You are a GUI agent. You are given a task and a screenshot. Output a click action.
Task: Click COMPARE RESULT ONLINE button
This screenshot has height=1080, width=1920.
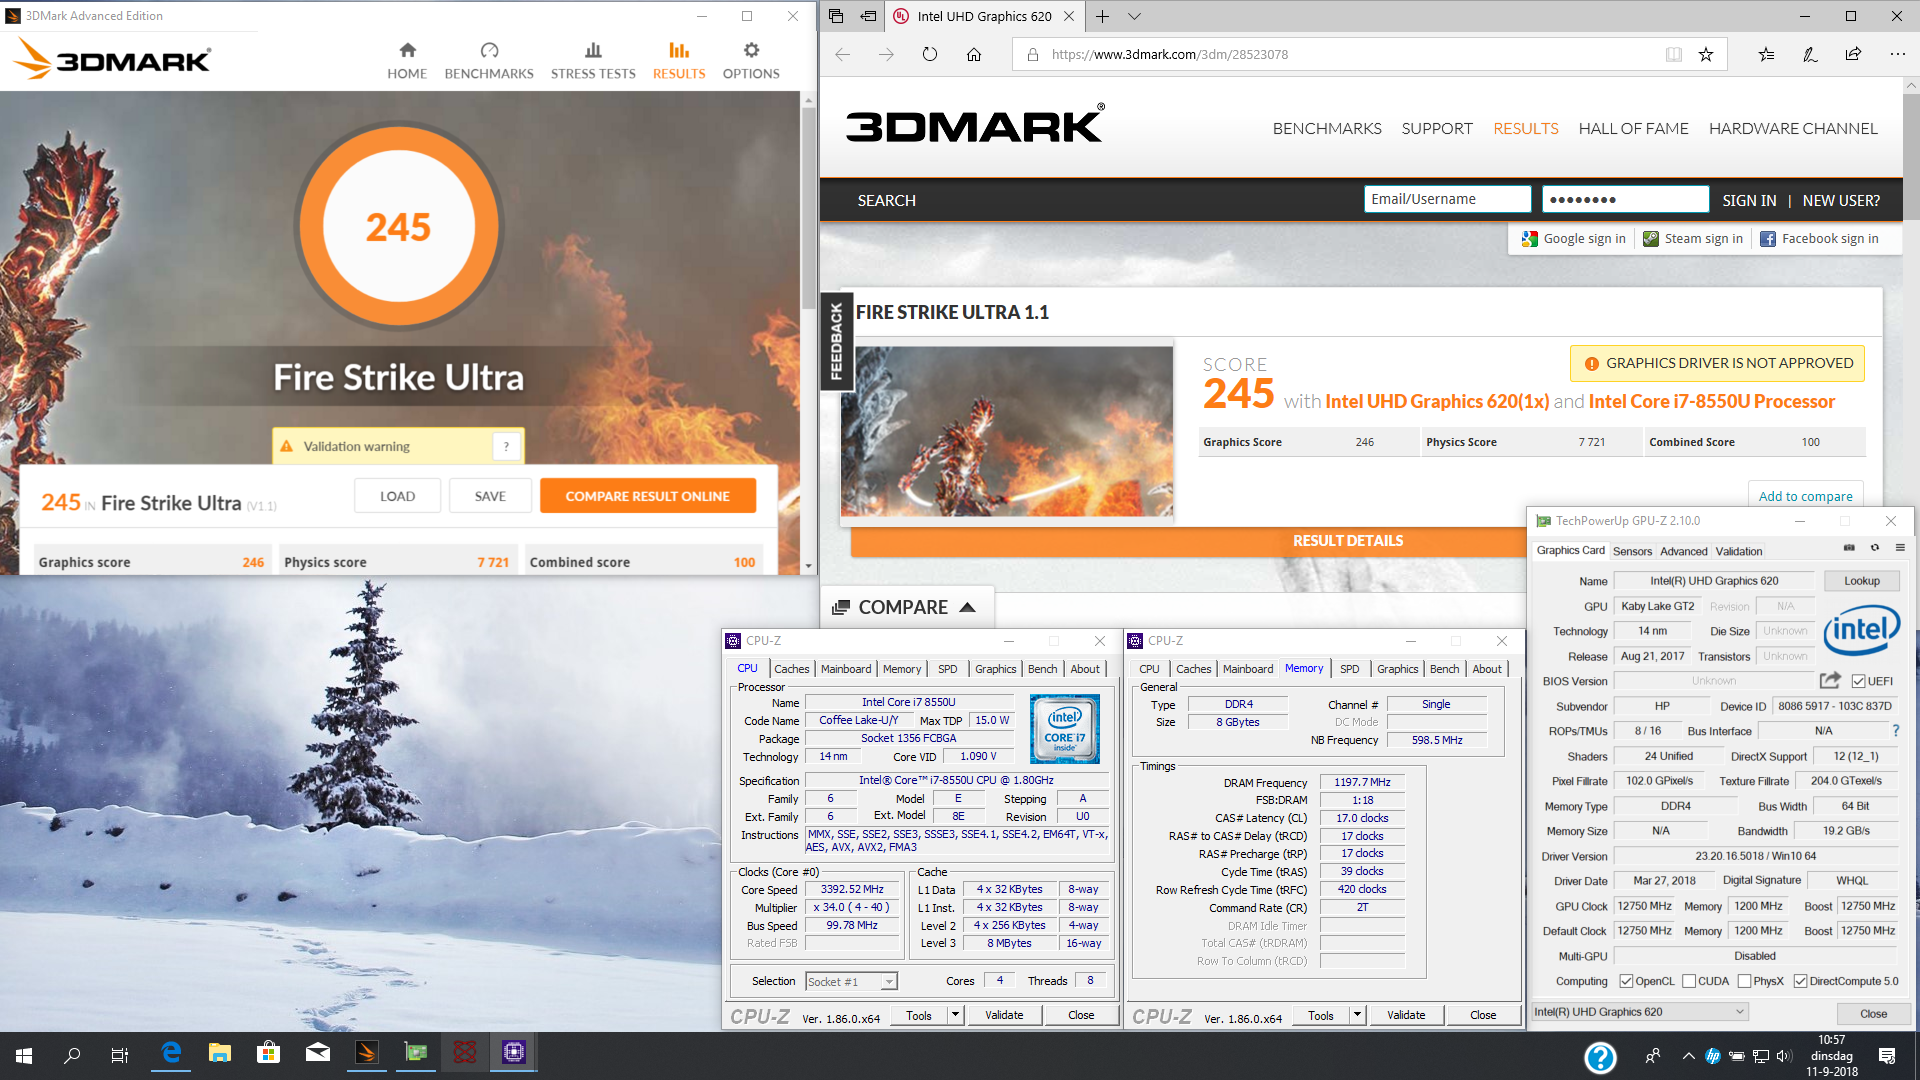pyautogui.click(x=648, y=496)
